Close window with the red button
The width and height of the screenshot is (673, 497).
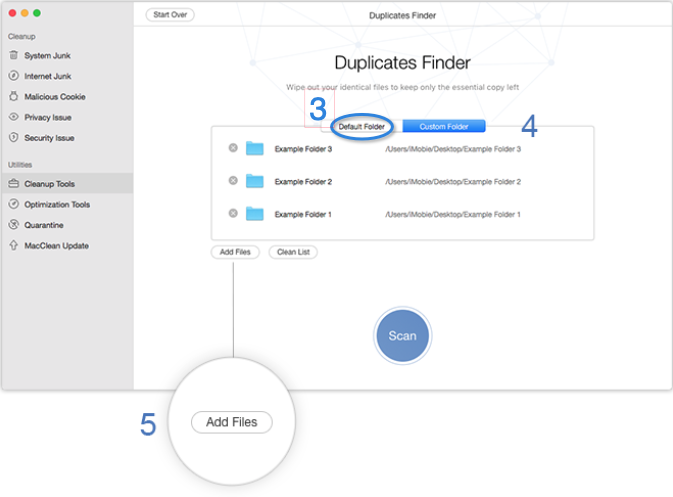pyautogui.click(x=12, y=13)
